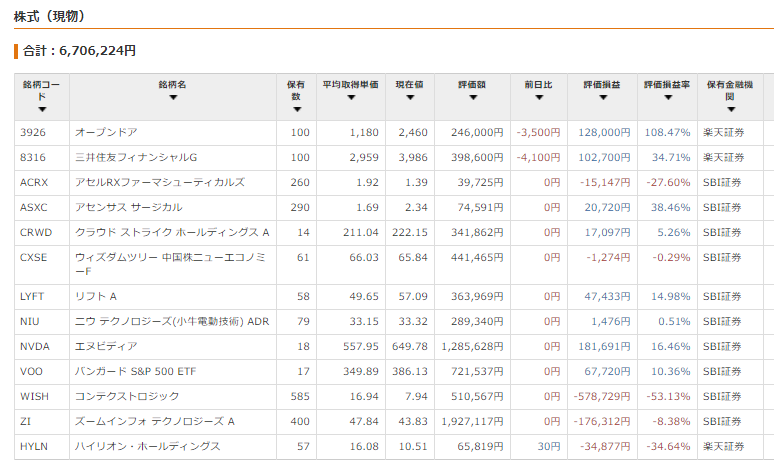Click valuation 1,285,628円 for NVDA
The height and width of the screenshot is (474, 774).
[x=472, y=347]
